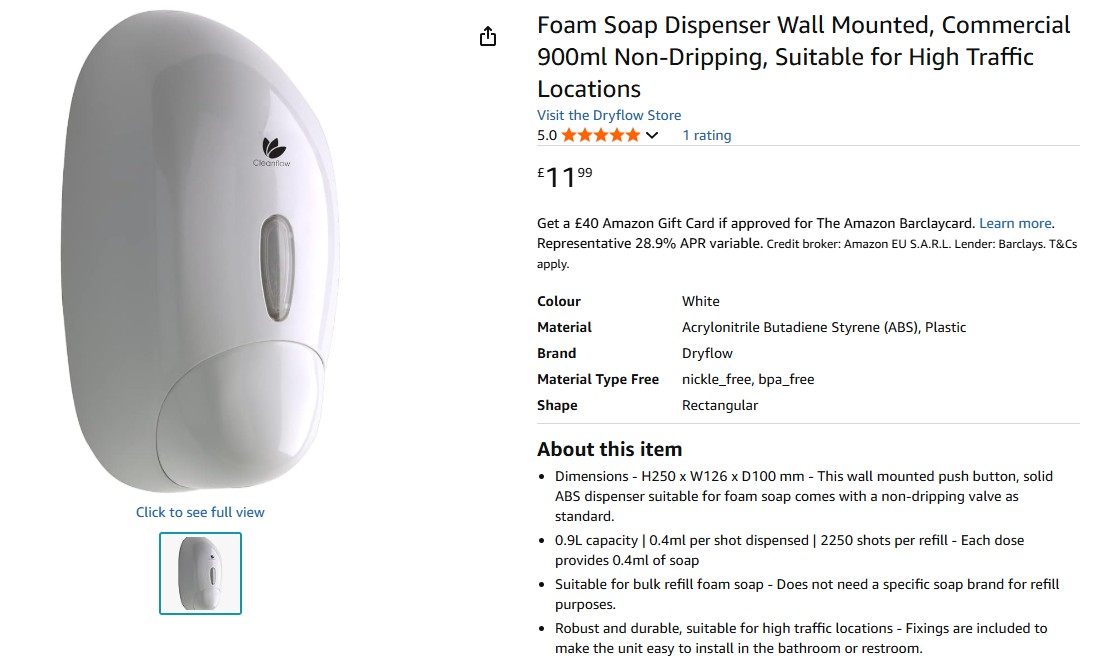Click the Brand value "Dryflow"
The image size is (1101, 665).
[x=707, y=353]
